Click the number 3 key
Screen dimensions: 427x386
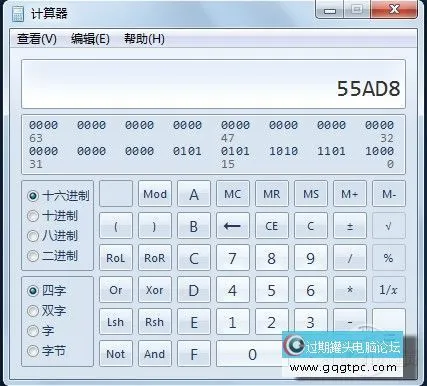[311, 320]
